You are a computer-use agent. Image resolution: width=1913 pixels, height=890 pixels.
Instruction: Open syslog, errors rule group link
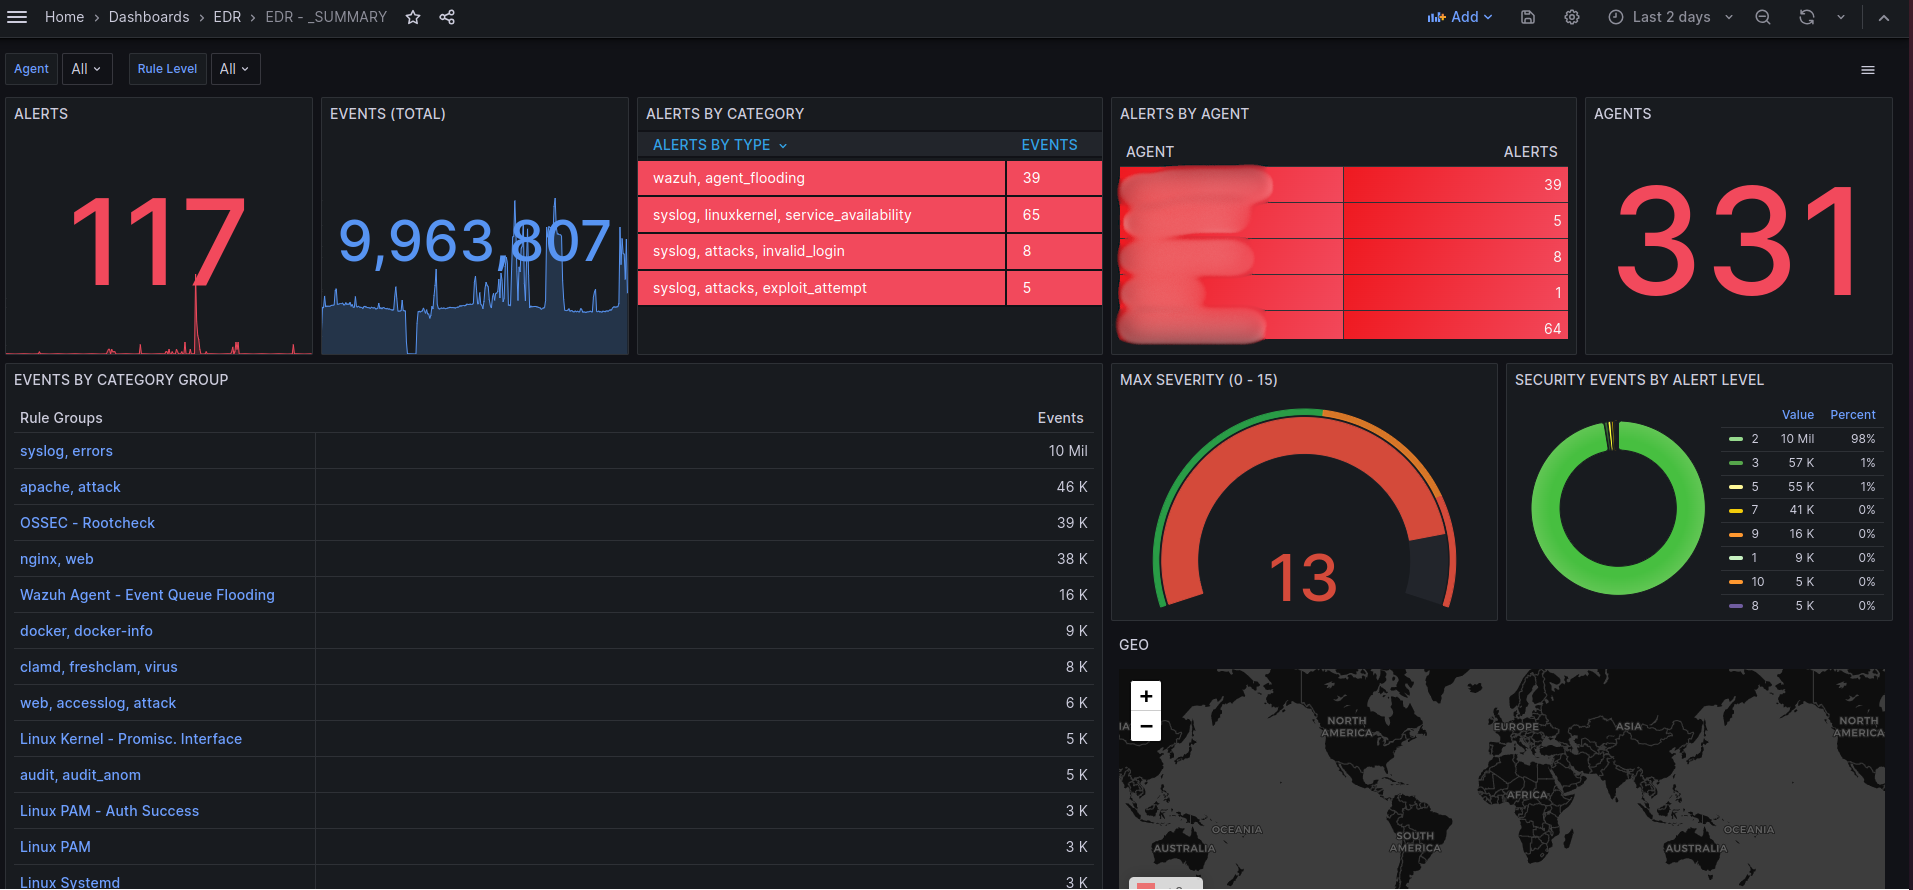66,451
